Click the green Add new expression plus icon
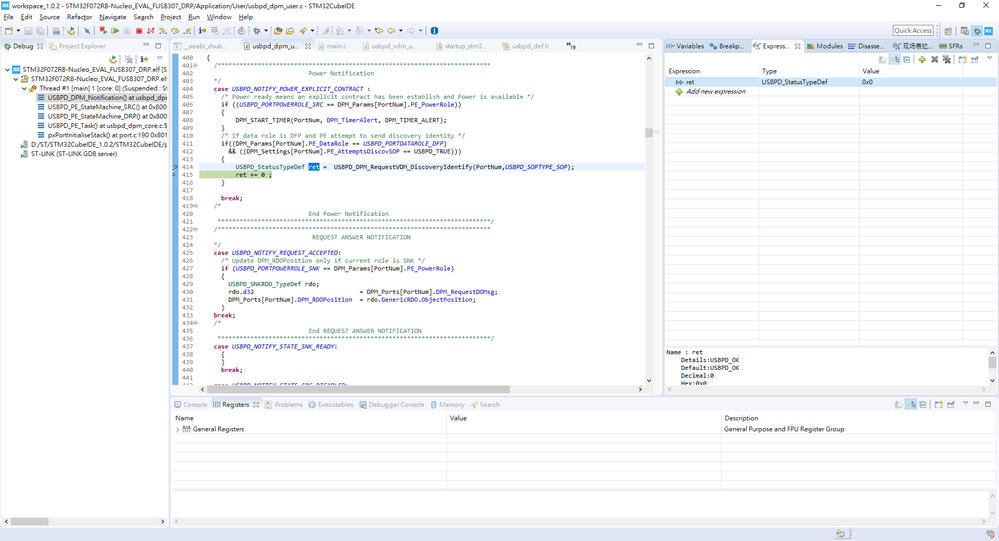The image size is (999, 541). 922,59
